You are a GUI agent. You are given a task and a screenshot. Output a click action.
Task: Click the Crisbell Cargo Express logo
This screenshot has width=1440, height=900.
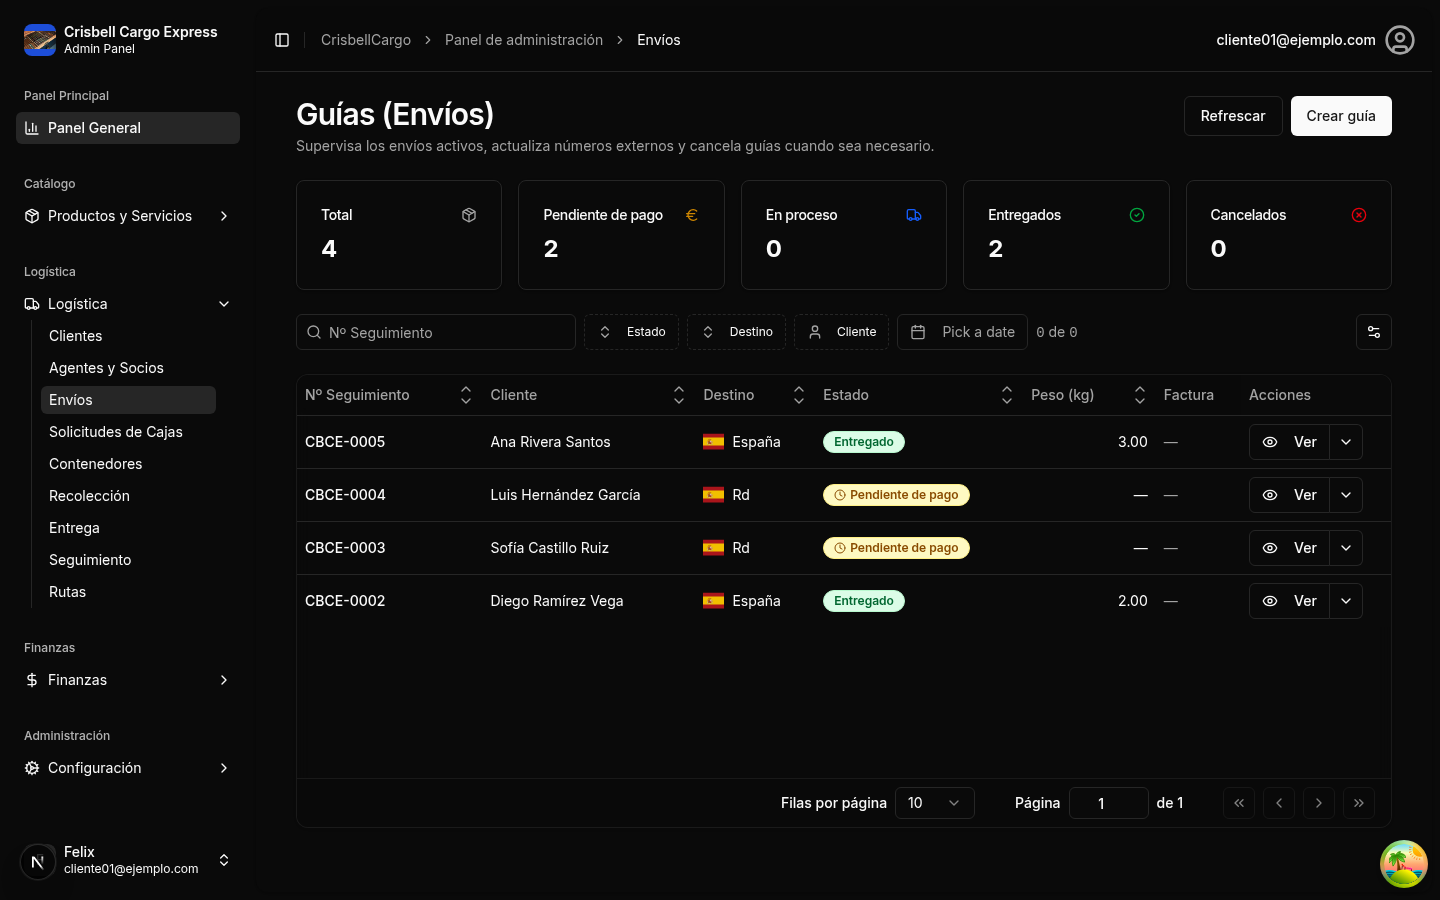pyautogui.click(x=40, y=40)
